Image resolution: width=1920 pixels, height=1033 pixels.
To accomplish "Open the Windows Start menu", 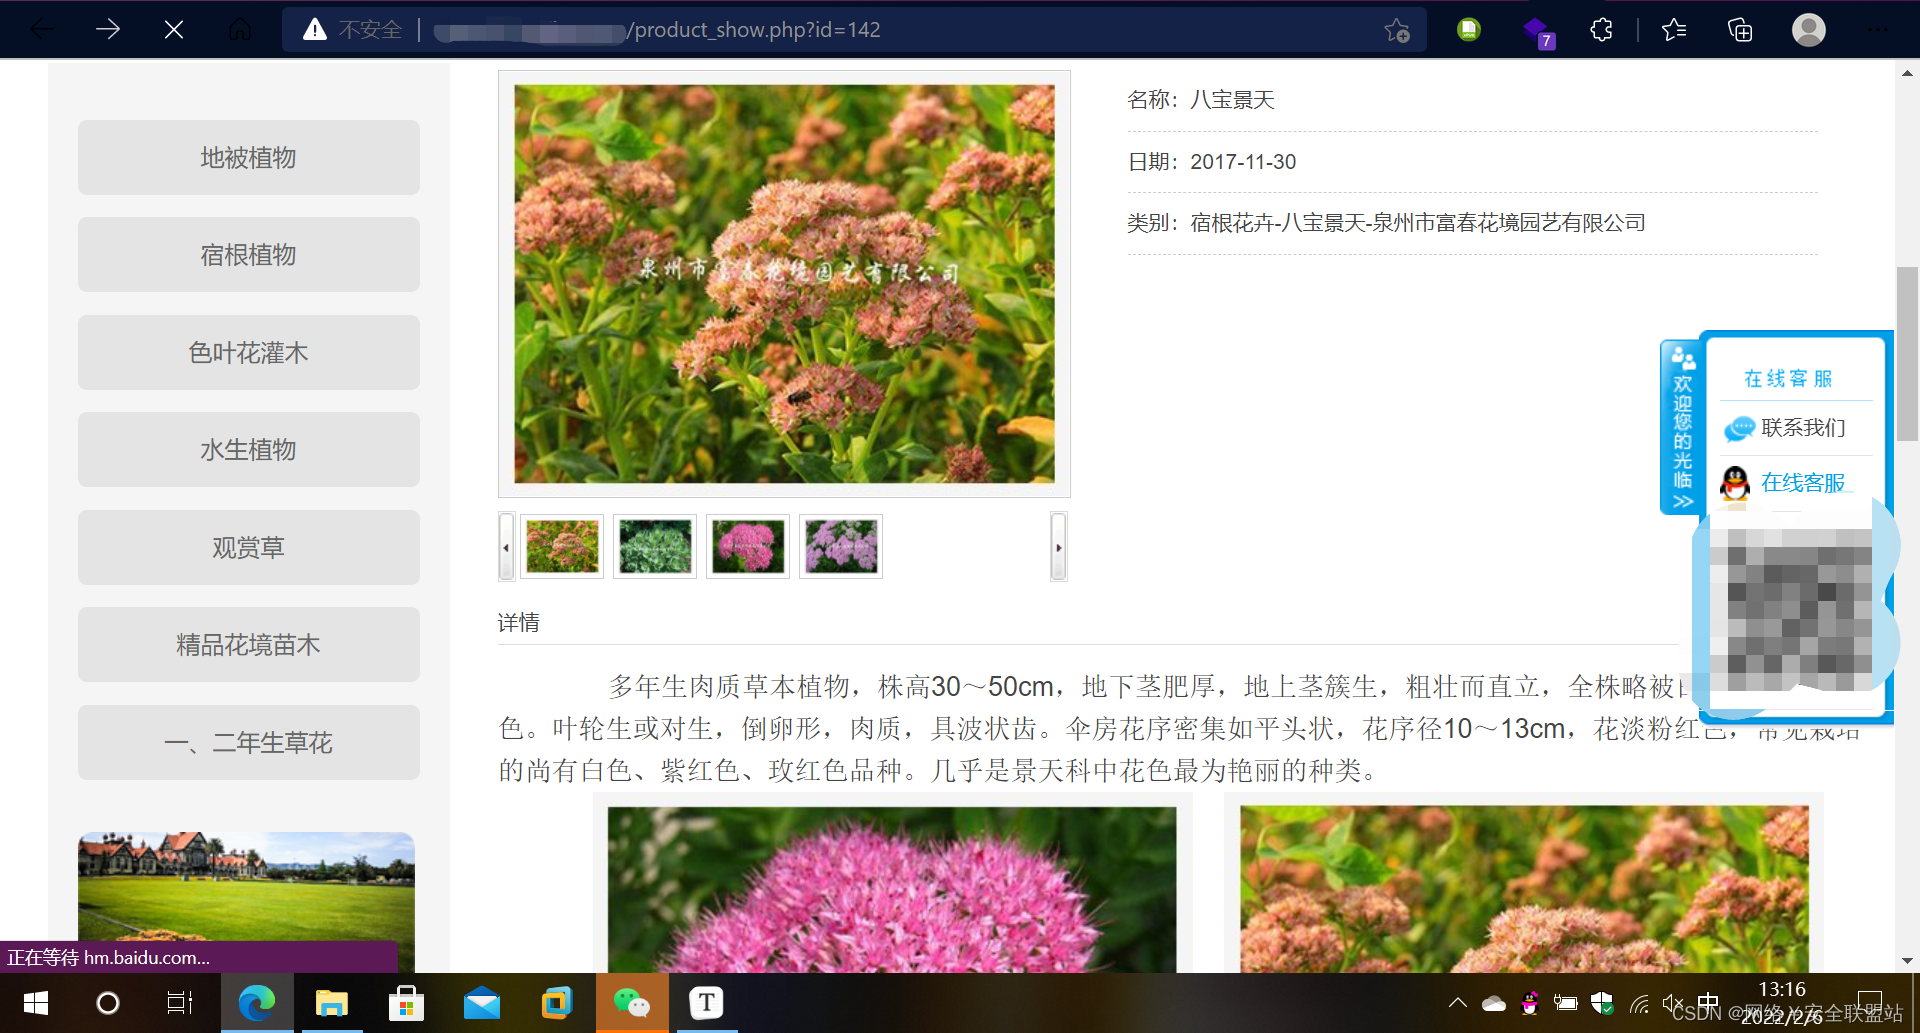I will pyautogui.click(x=36, y=1003).
